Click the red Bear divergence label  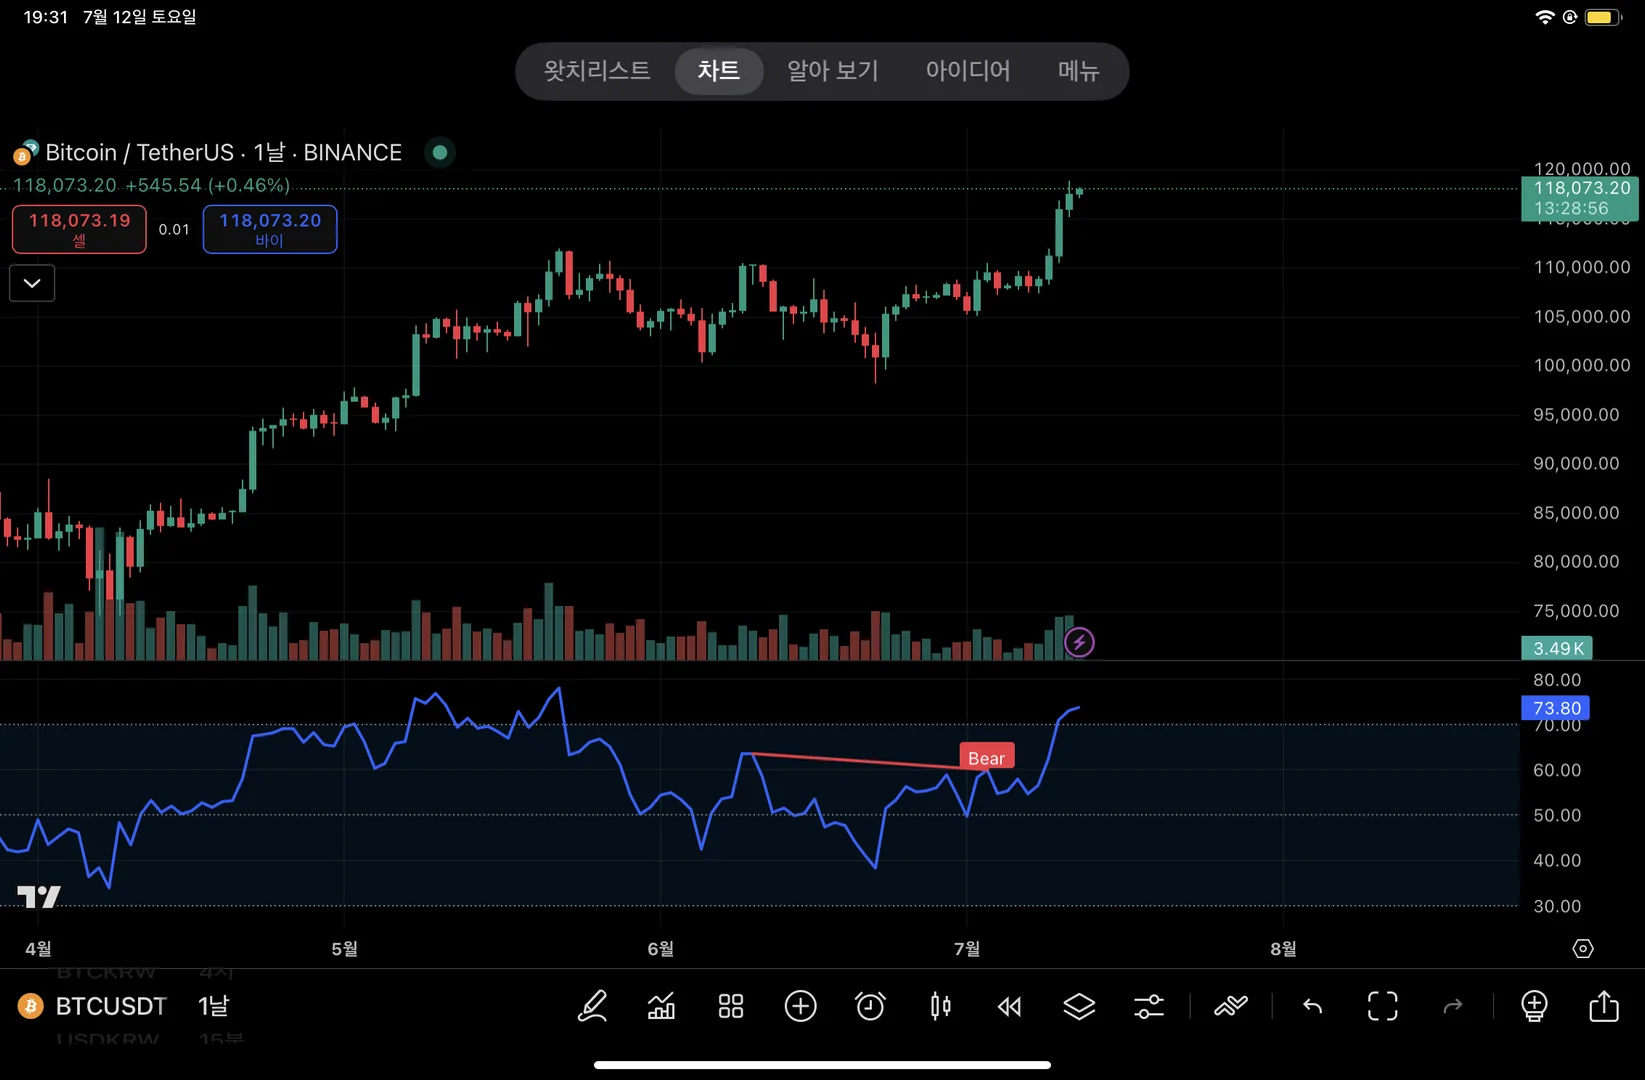pyautogui.click(x=986, y=758)
